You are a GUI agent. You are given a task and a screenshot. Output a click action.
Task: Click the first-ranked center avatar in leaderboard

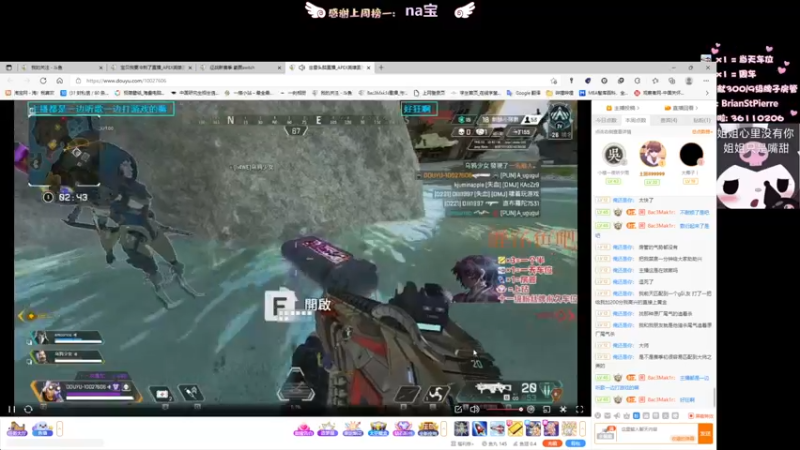[x=653, y=154]
